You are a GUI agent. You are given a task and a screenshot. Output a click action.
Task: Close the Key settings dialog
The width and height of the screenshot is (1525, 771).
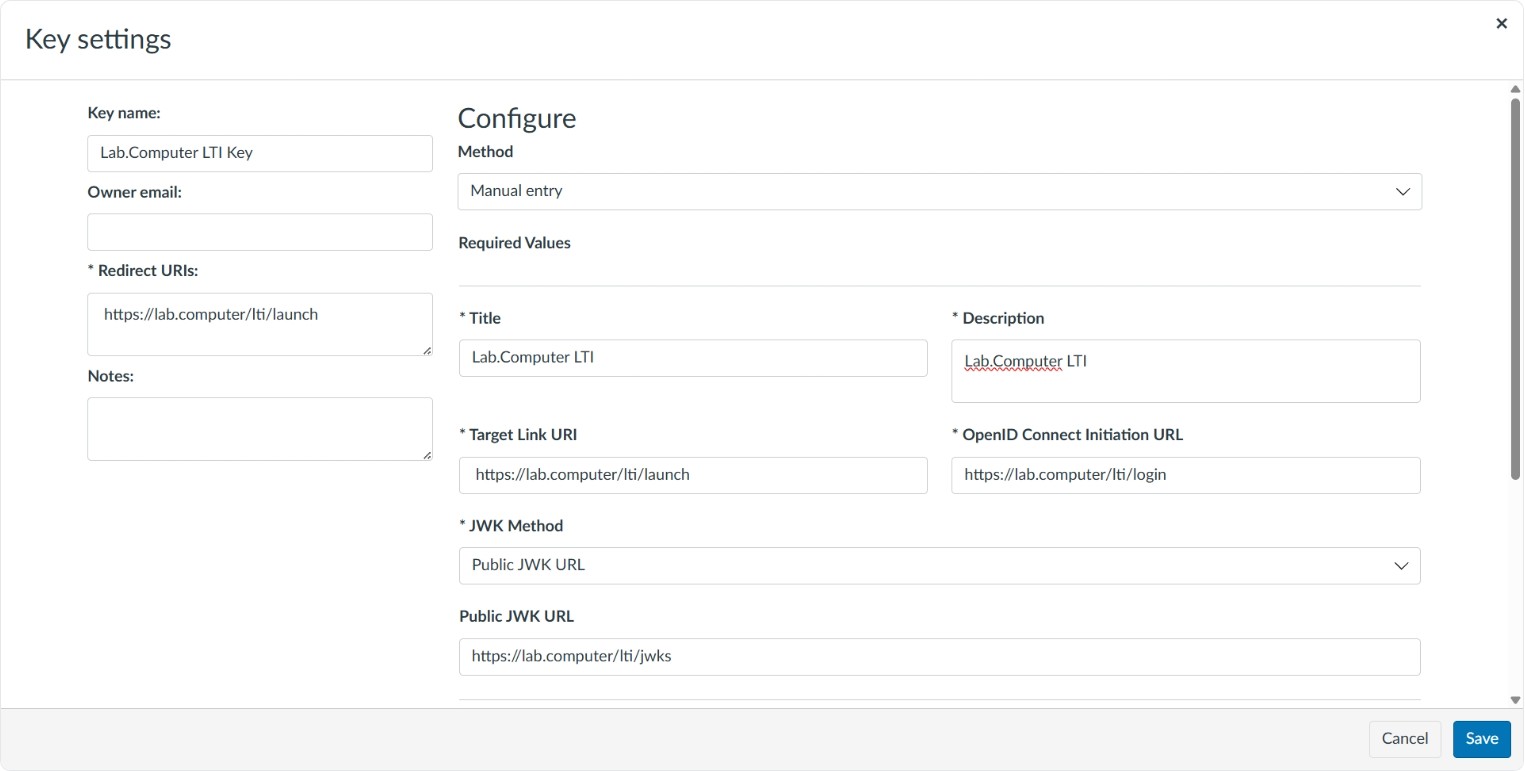(x=1501, y=23)
